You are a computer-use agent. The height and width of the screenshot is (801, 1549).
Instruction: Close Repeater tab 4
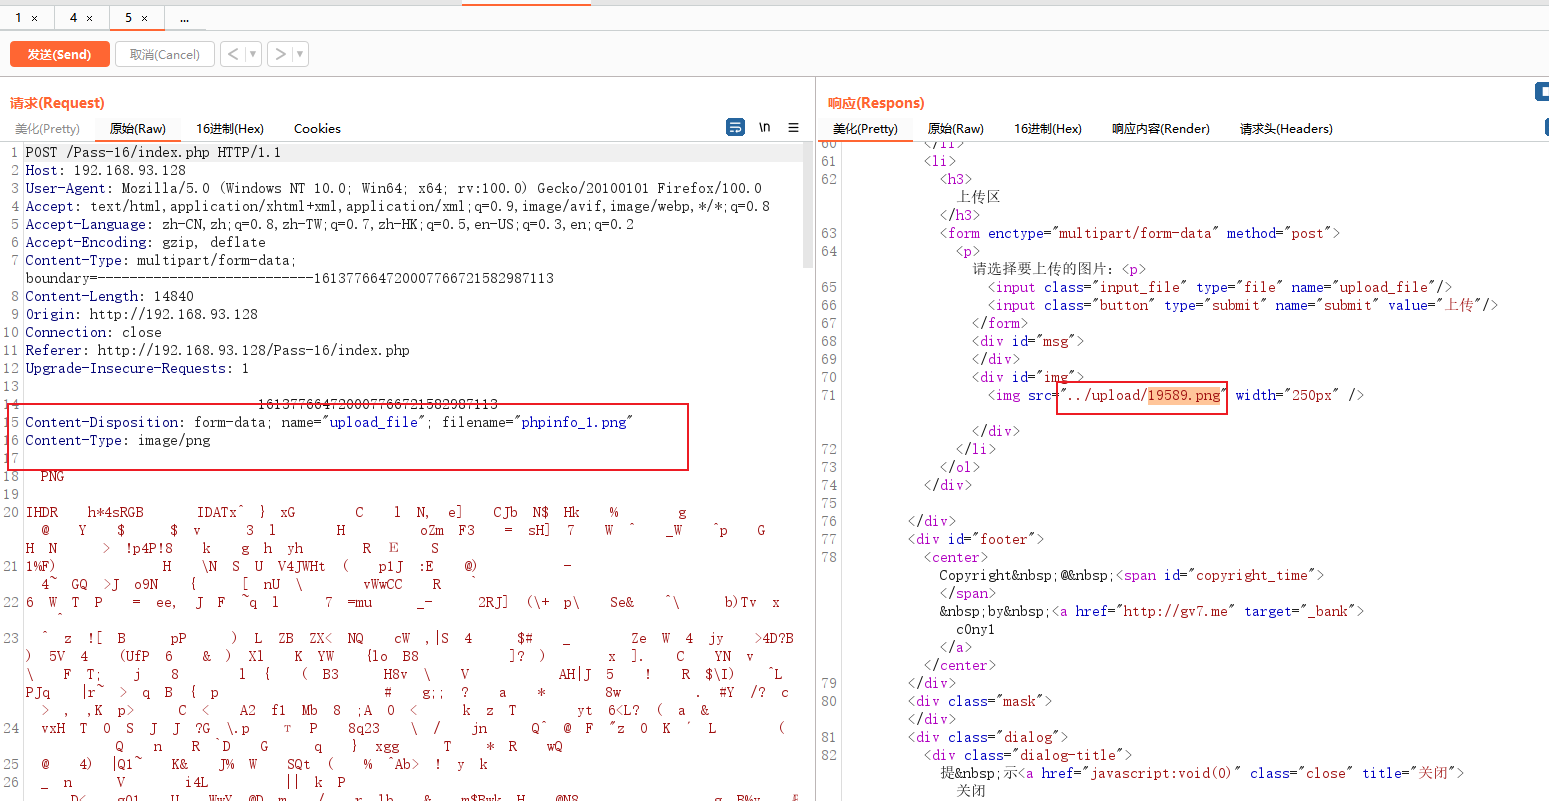(89, 18)
